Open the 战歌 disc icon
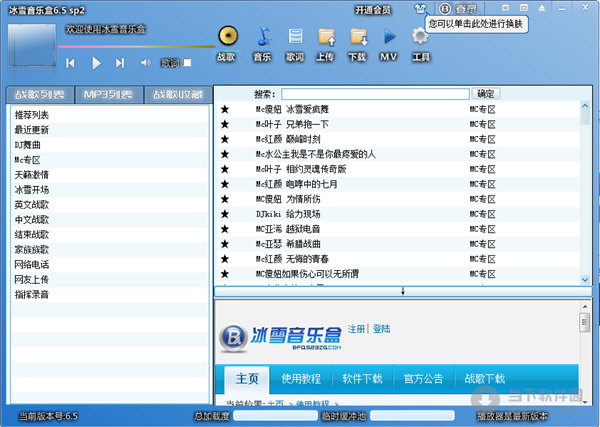This screenshot has width=600, height=427. [x=228, y=36]
